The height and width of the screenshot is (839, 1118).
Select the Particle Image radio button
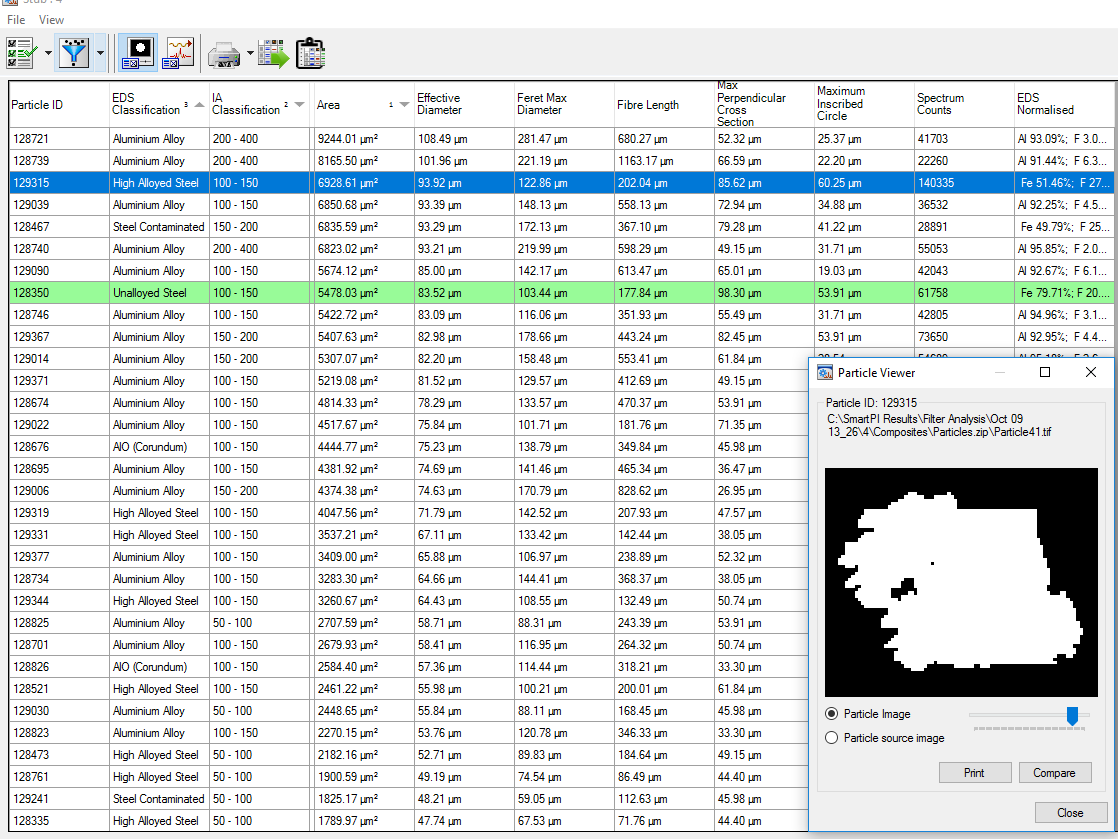(831, 714)
